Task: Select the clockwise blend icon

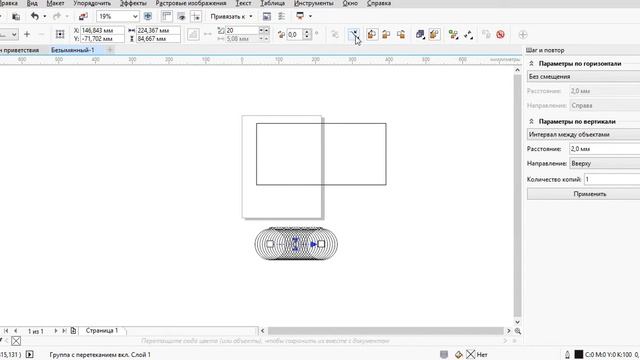Action: pyautogui.click(x=386, y=35)
